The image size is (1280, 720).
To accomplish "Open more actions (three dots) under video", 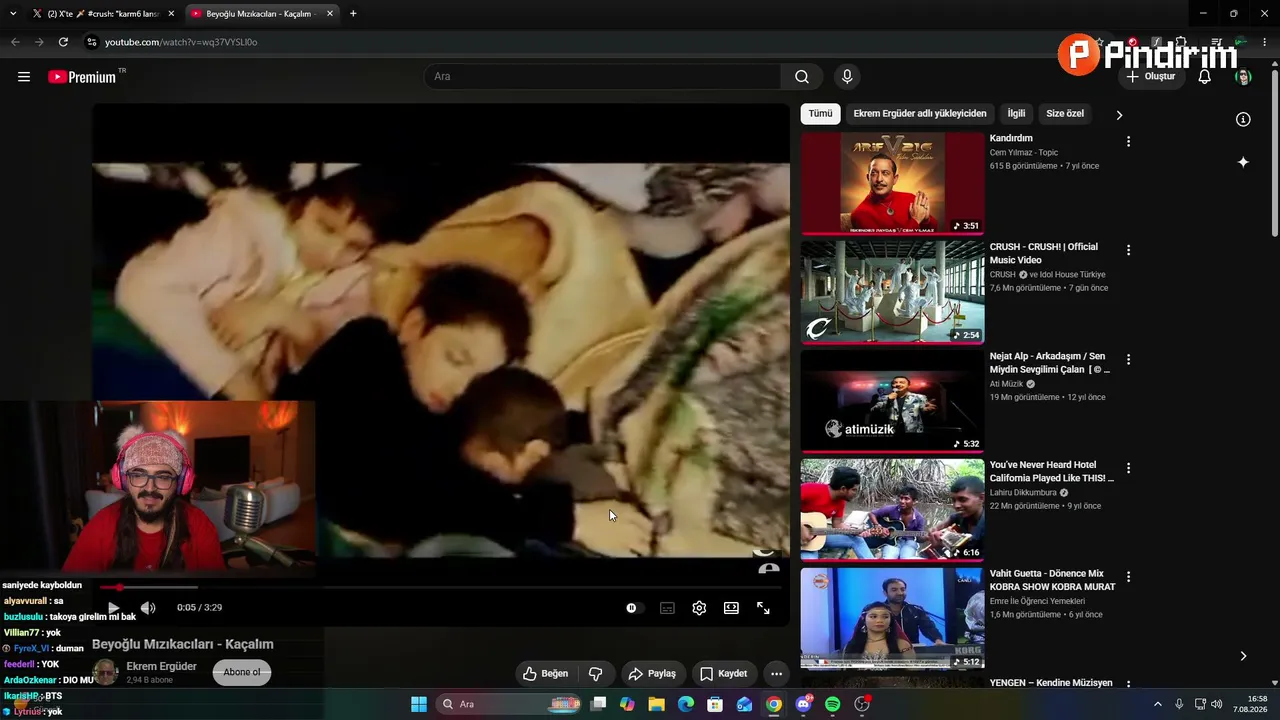I will [x=776, y=674].
